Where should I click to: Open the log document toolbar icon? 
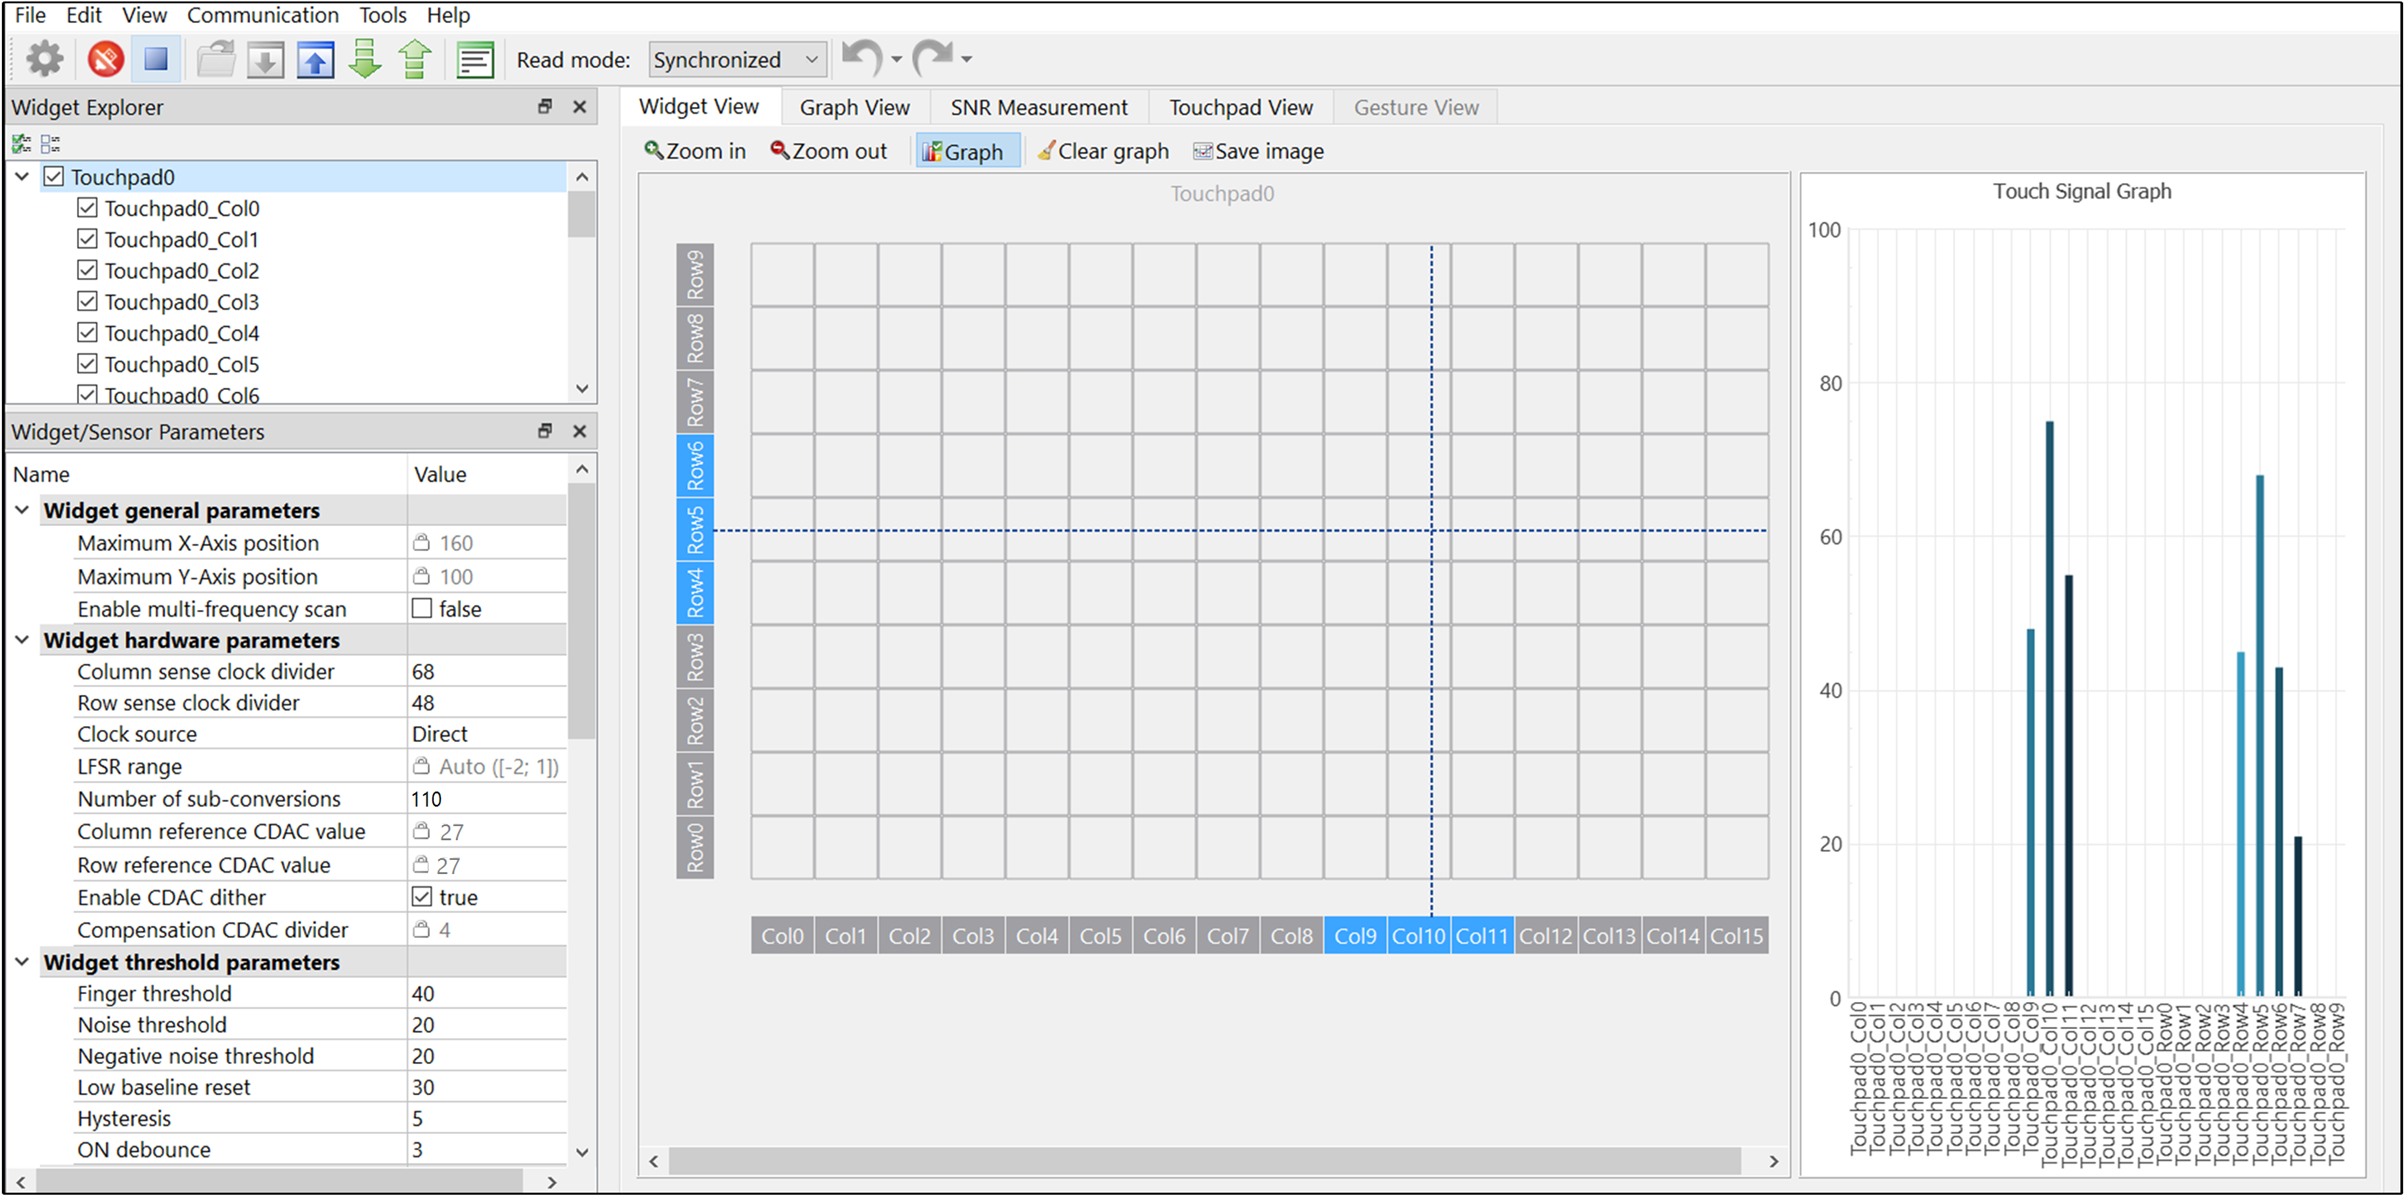[475, 60]
